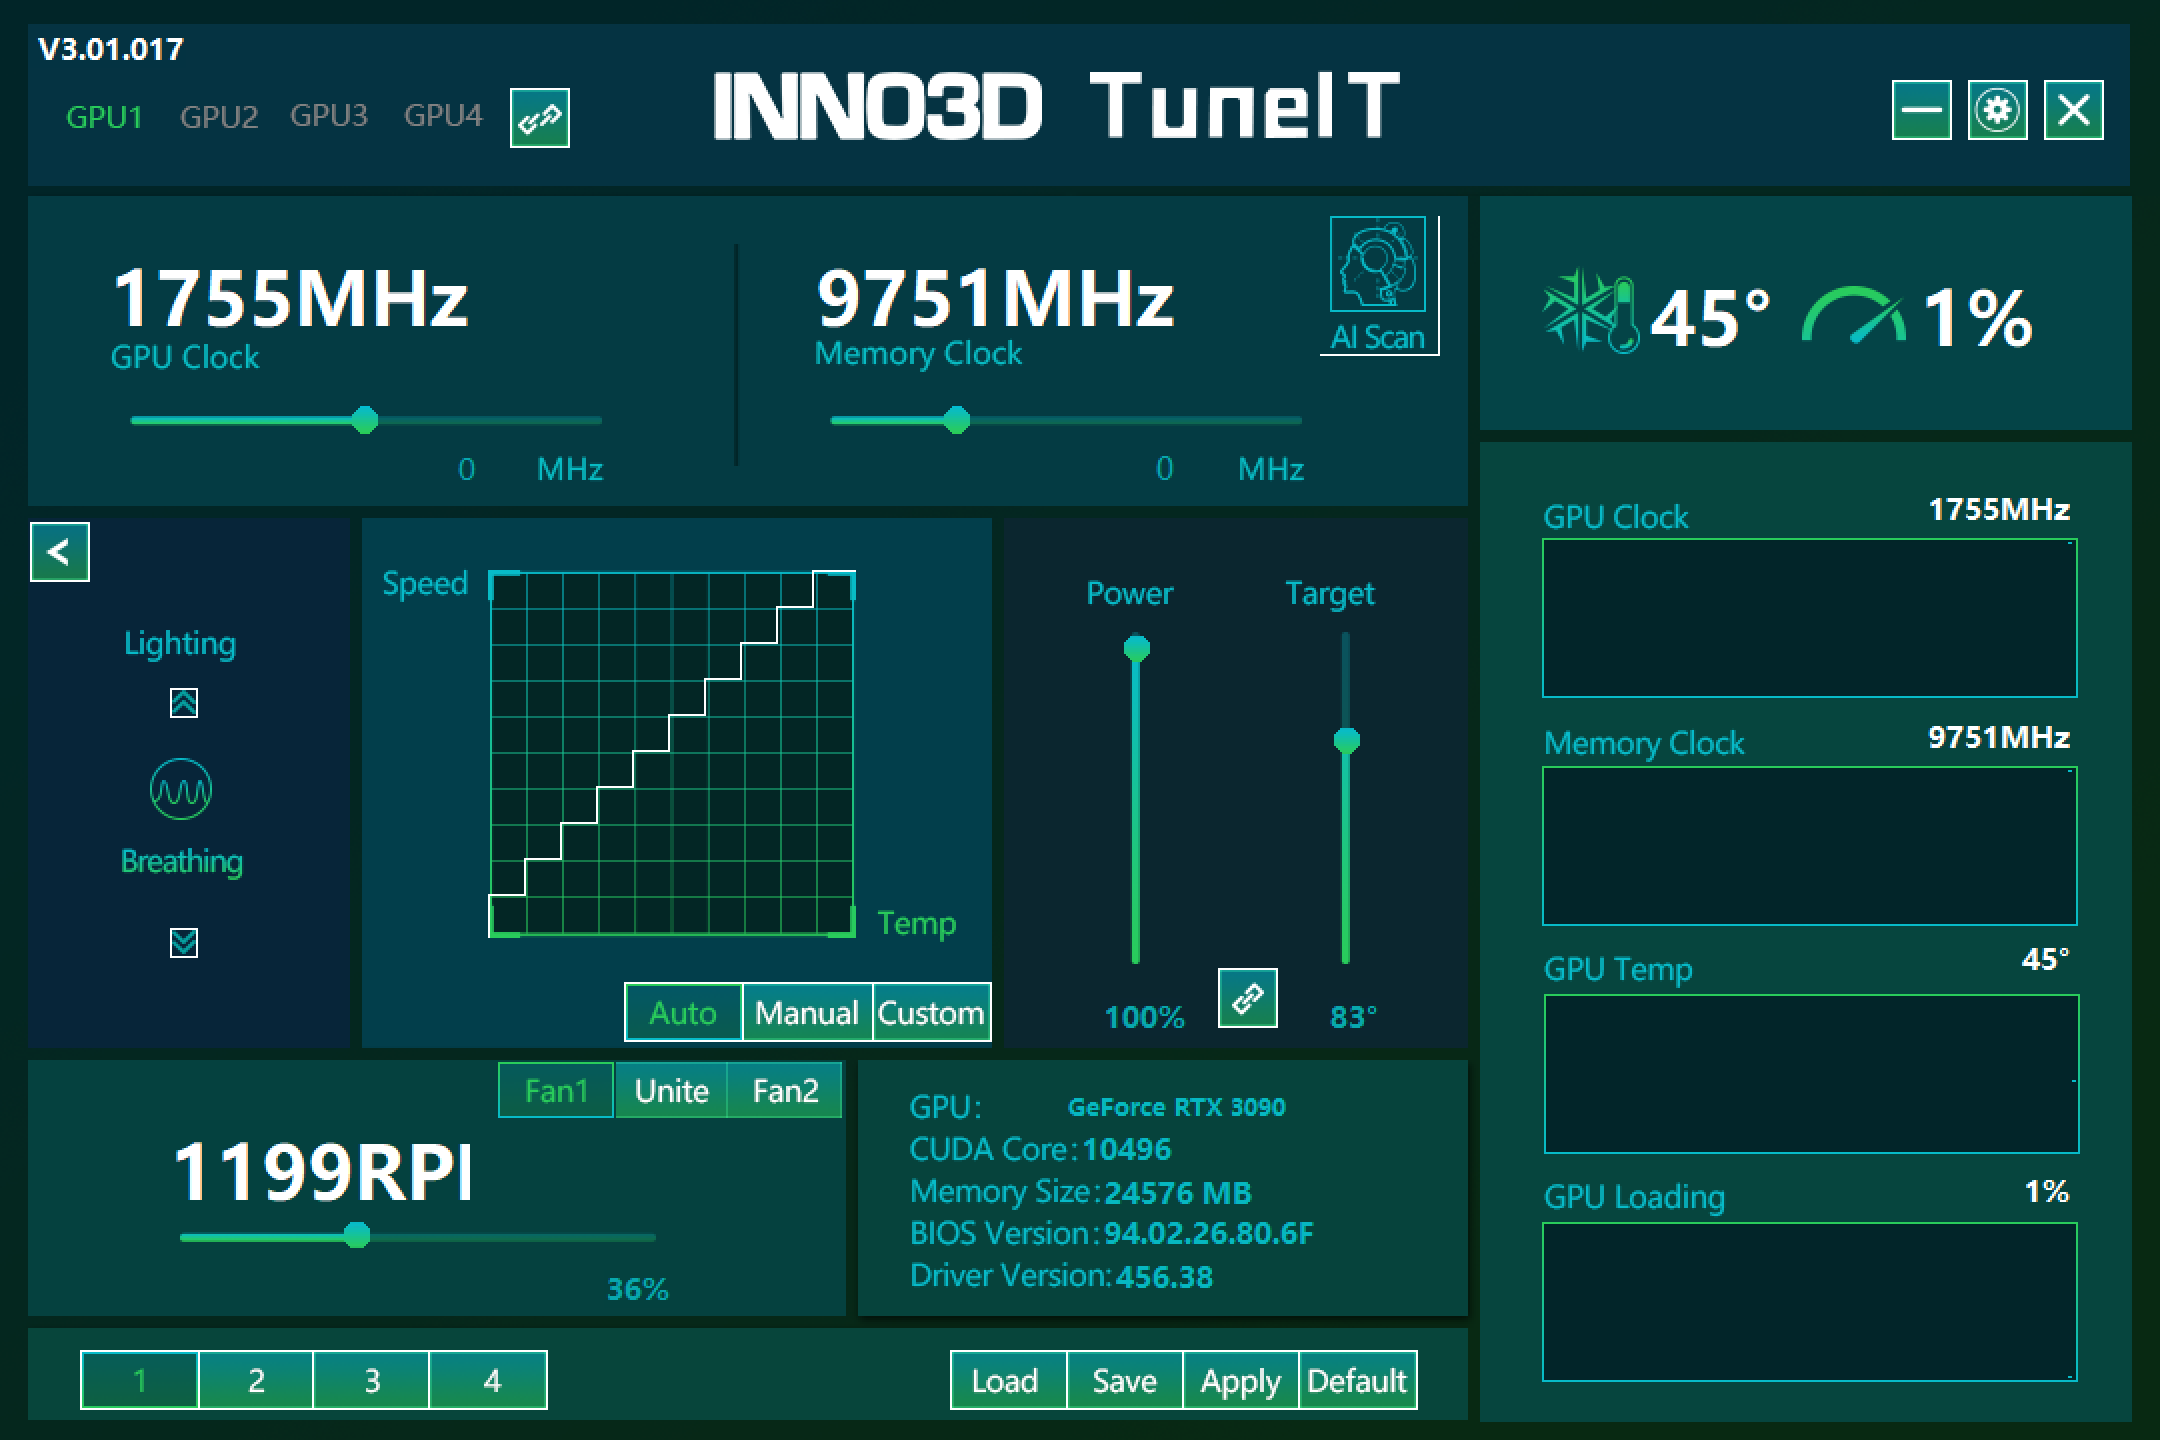2160x1440 pixels.
Task: Click the CUDA Core value 10496
Action: pos(1126,1149)
